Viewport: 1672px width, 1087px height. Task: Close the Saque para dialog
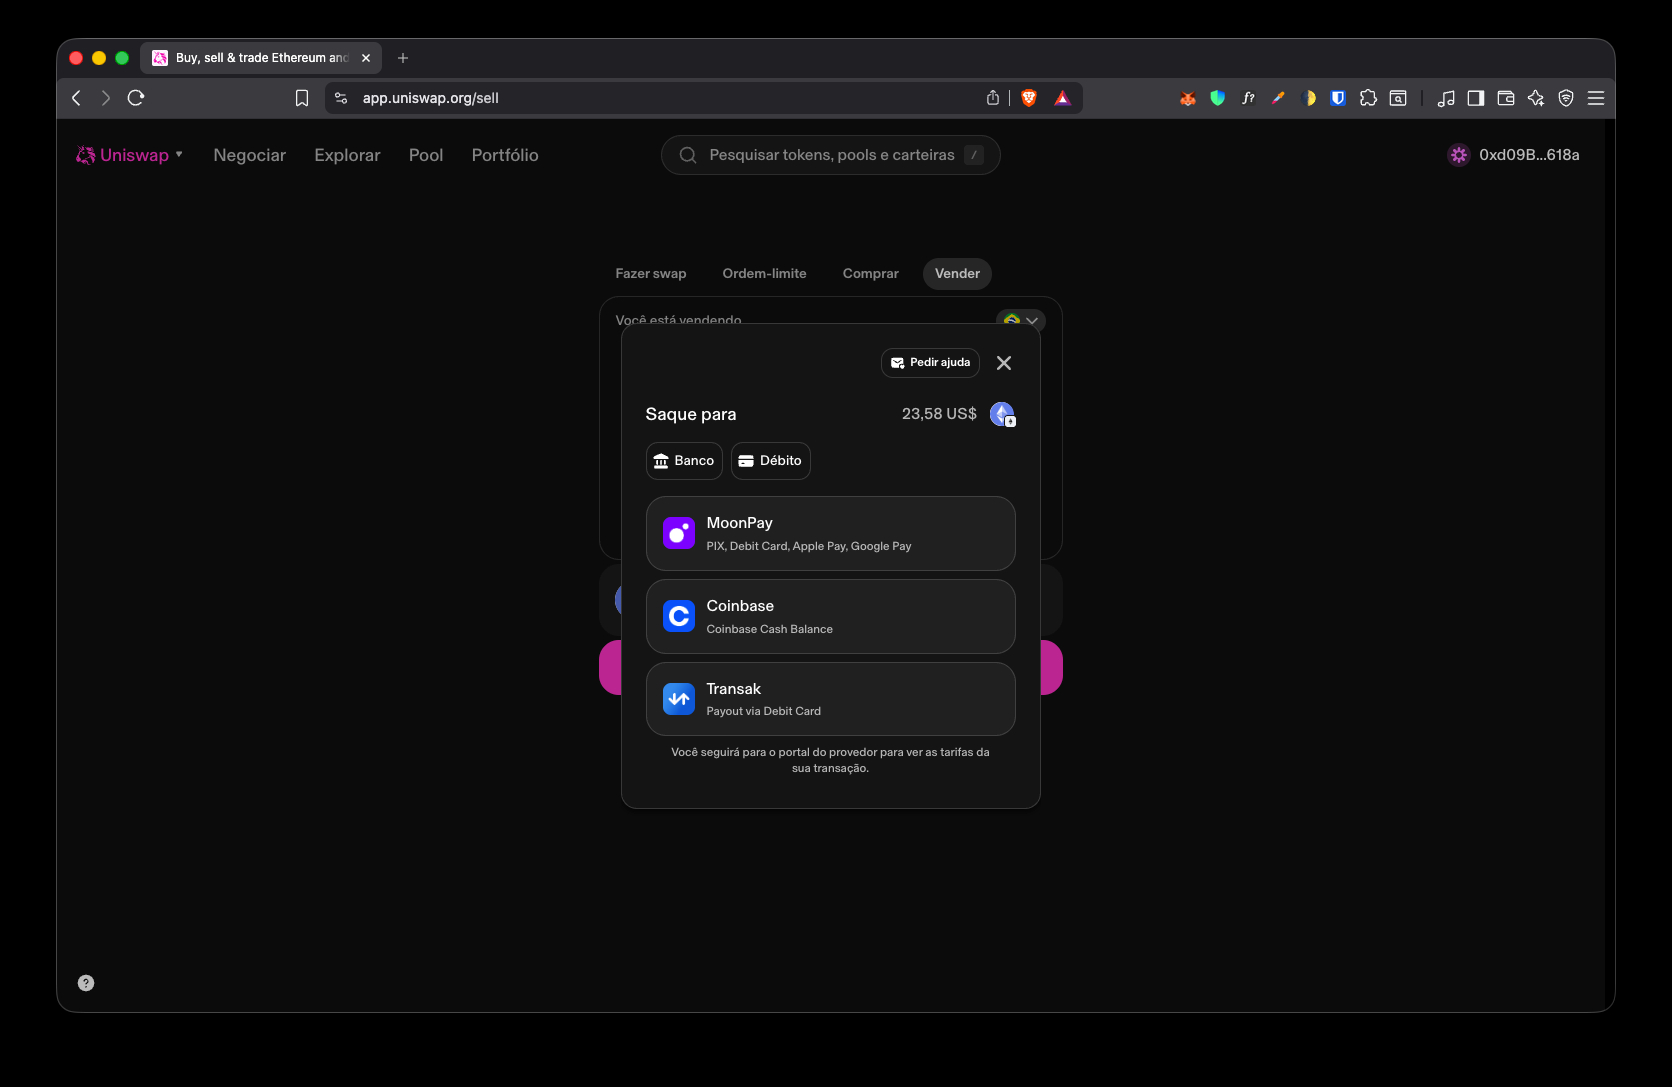point(1004,363)
